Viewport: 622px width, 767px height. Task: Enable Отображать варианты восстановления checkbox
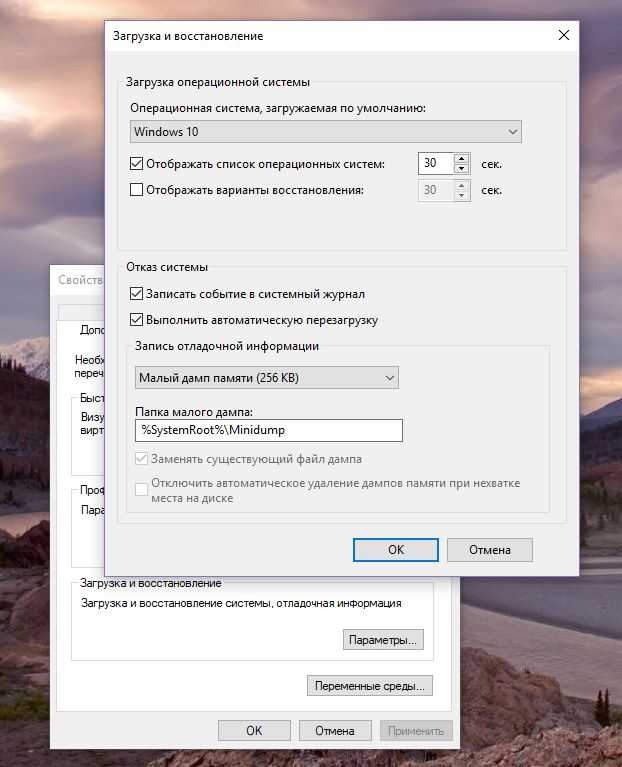[x=138, y=190]
